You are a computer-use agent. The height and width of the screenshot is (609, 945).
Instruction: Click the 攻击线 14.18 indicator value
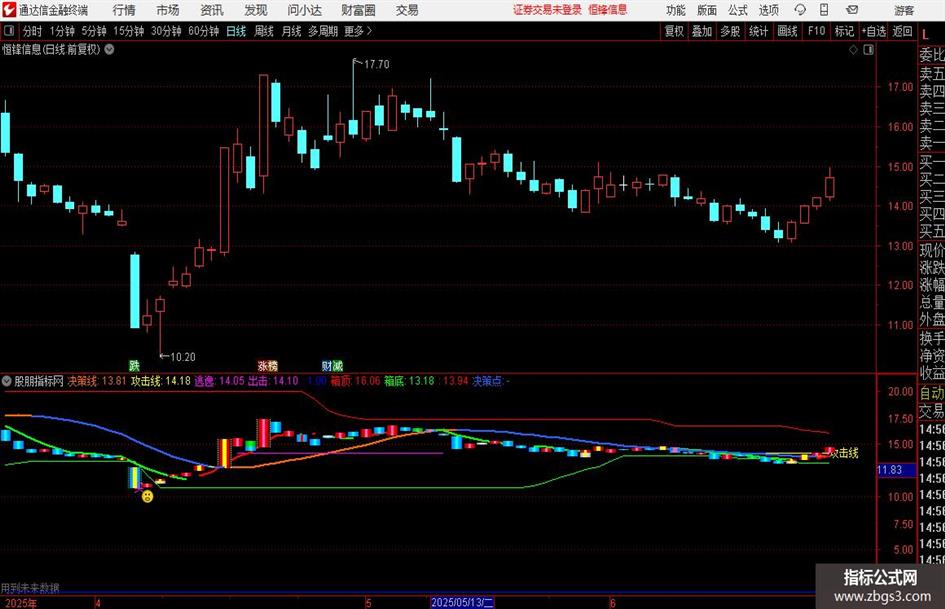click(161, 381)
